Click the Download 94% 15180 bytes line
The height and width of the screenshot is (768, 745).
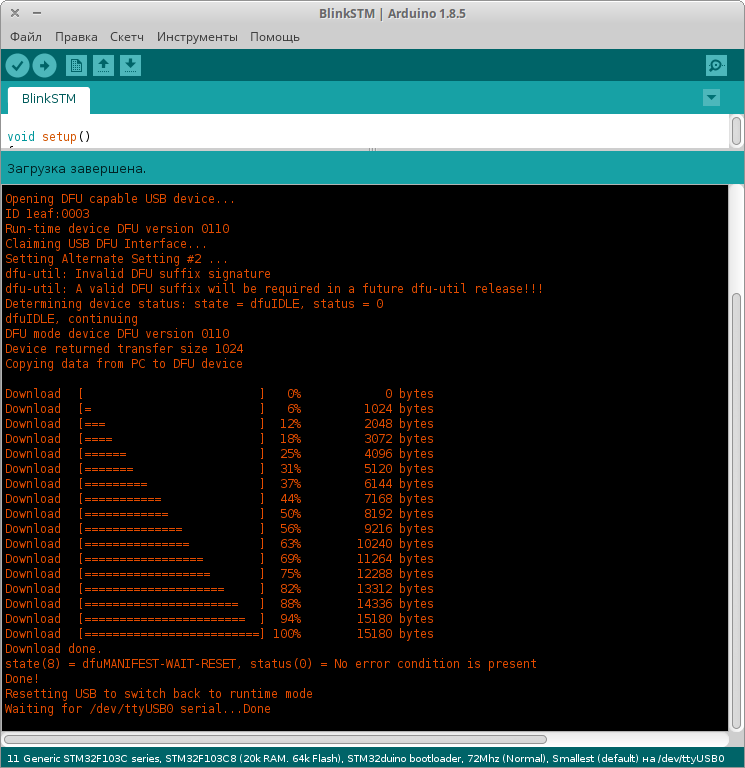(x=219, y=619)
